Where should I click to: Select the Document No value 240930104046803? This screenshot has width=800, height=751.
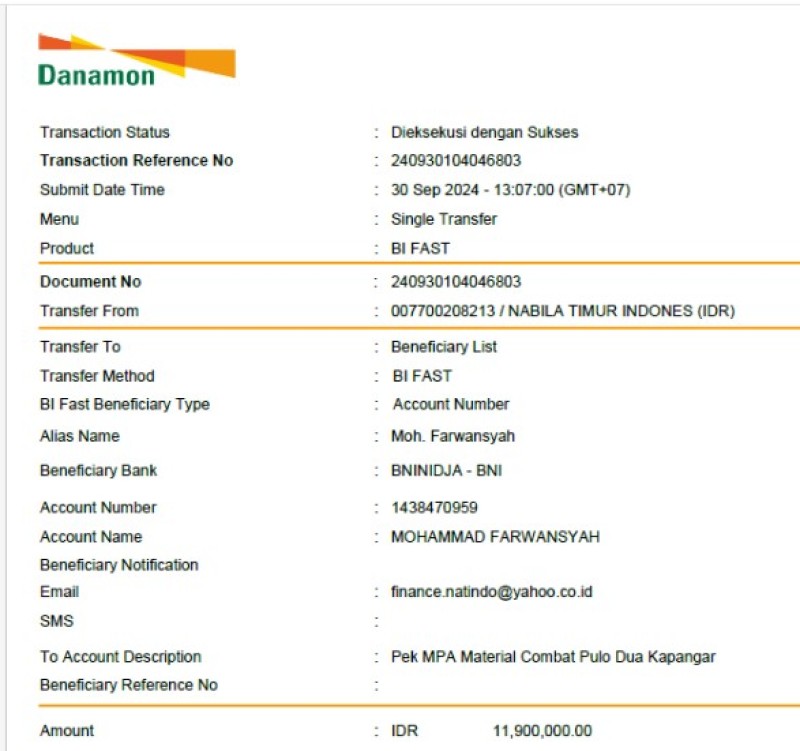[456, 282]
